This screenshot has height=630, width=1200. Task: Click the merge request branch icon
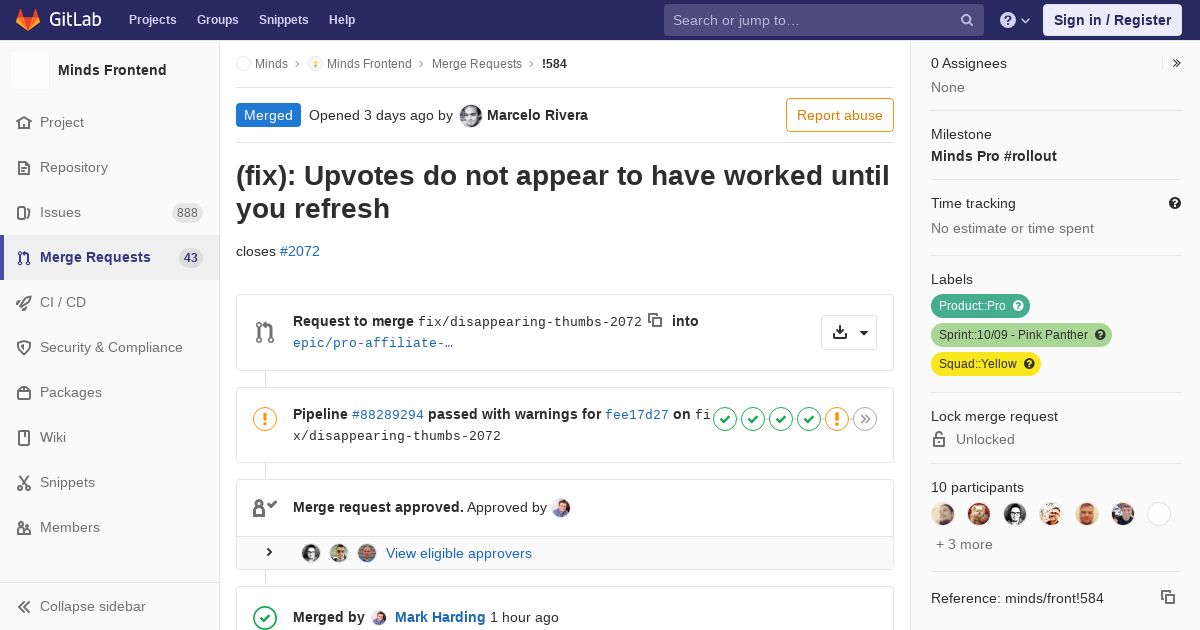(264, 333)
